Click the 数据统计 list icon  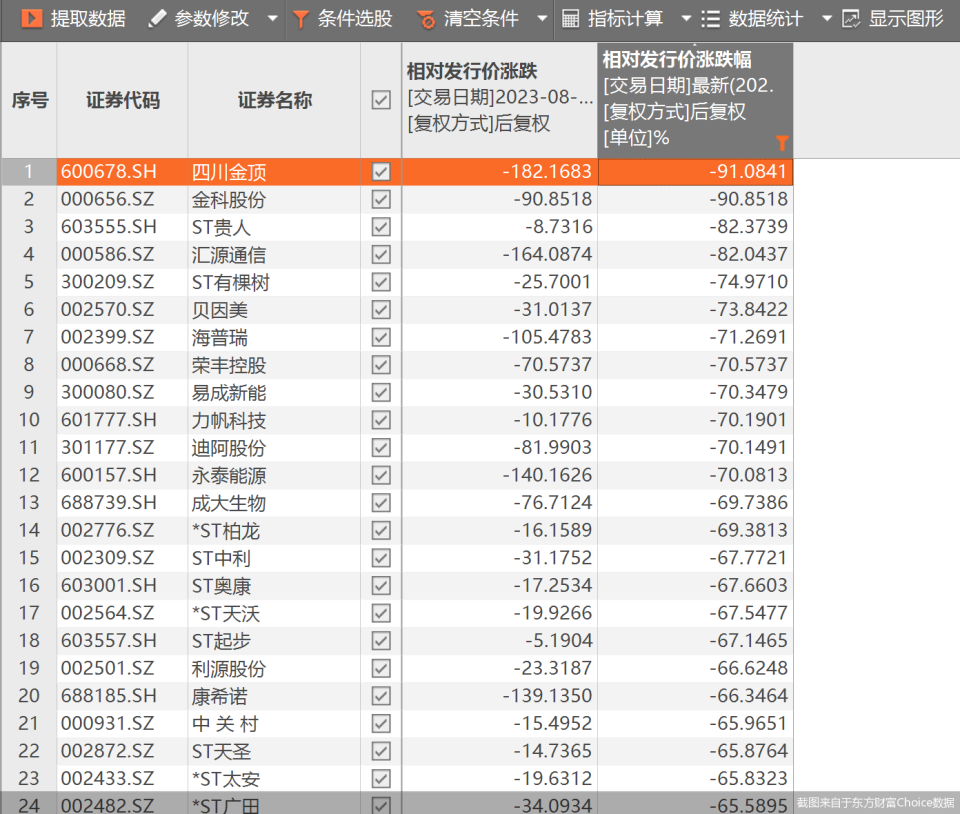coord(710,19)
